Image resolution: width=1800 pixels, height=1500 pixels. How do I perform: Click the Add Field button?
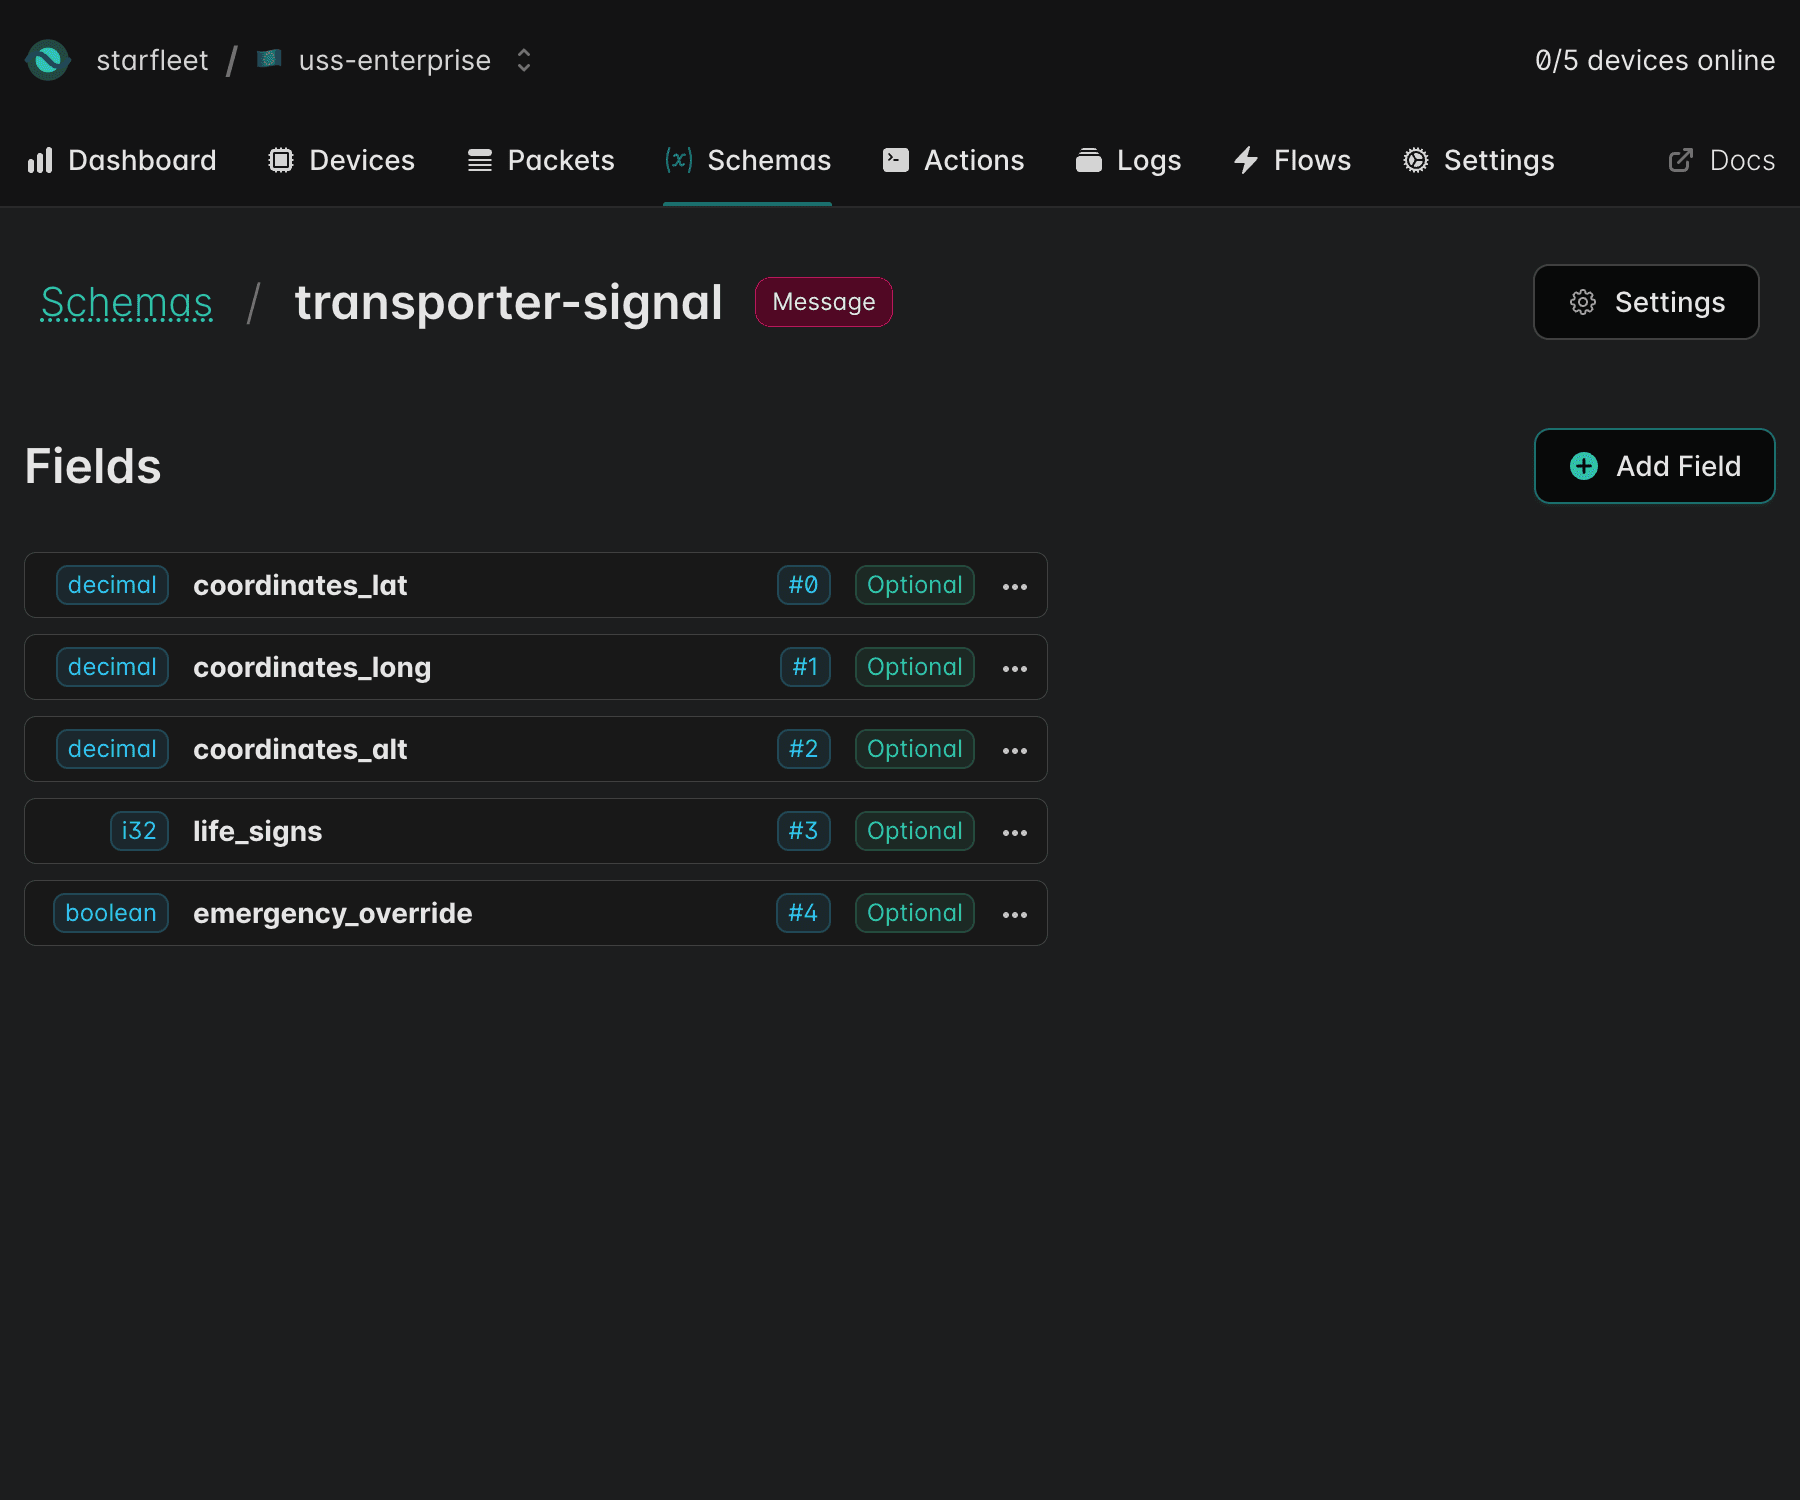pos(1654,466)
